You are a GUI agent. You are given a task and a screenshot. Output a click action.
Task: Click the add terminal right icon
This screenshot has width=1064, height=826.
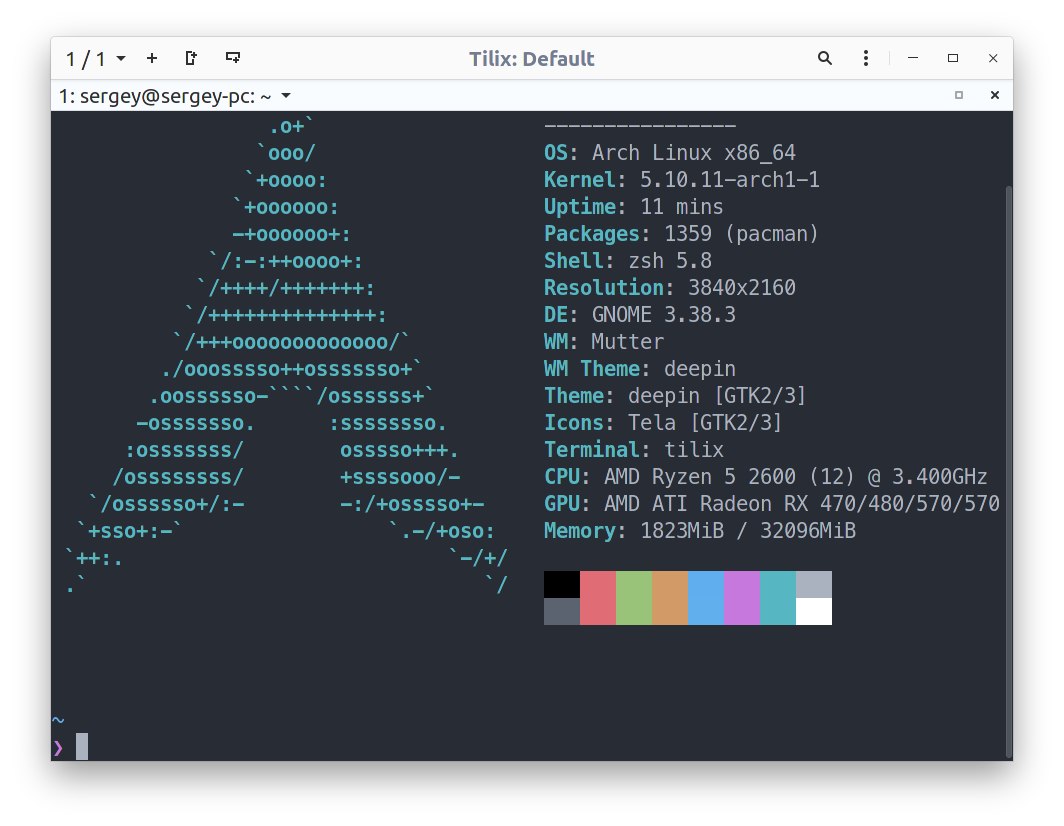coord(191,58)
